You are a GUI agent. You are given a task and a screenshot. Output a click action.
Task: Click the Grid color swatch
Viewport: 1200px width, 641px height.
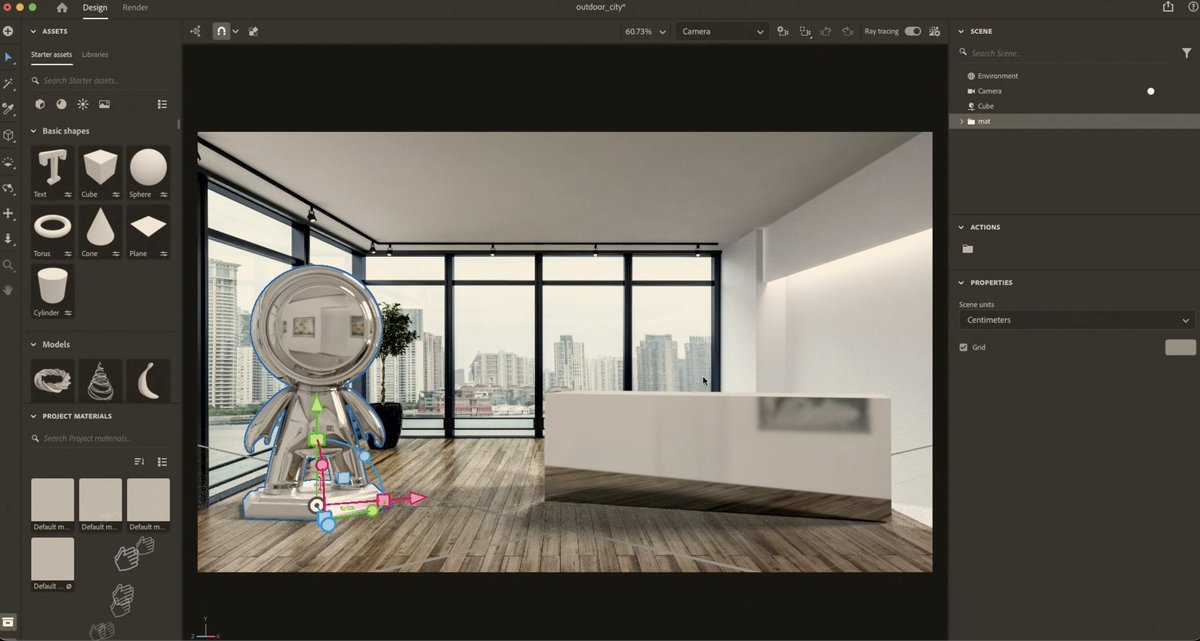coord(1180,347)
